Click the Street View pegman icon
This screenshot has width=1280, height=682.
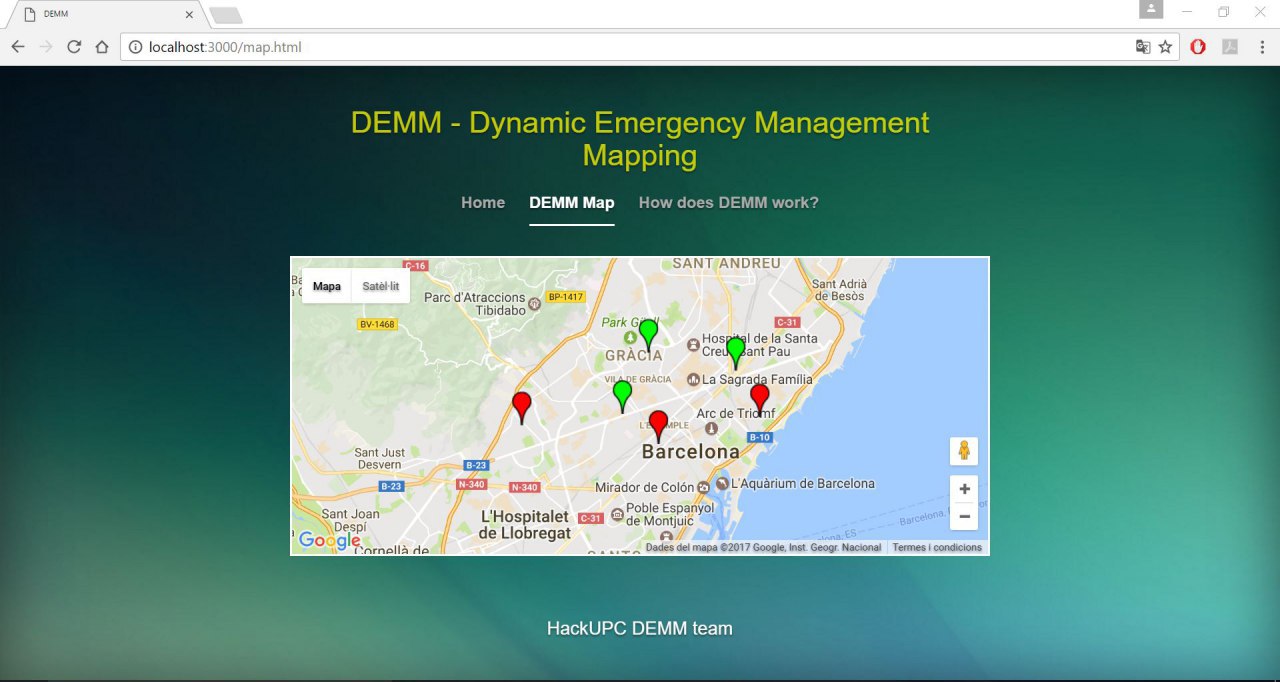pyautogui.click(x=964, y=451)
